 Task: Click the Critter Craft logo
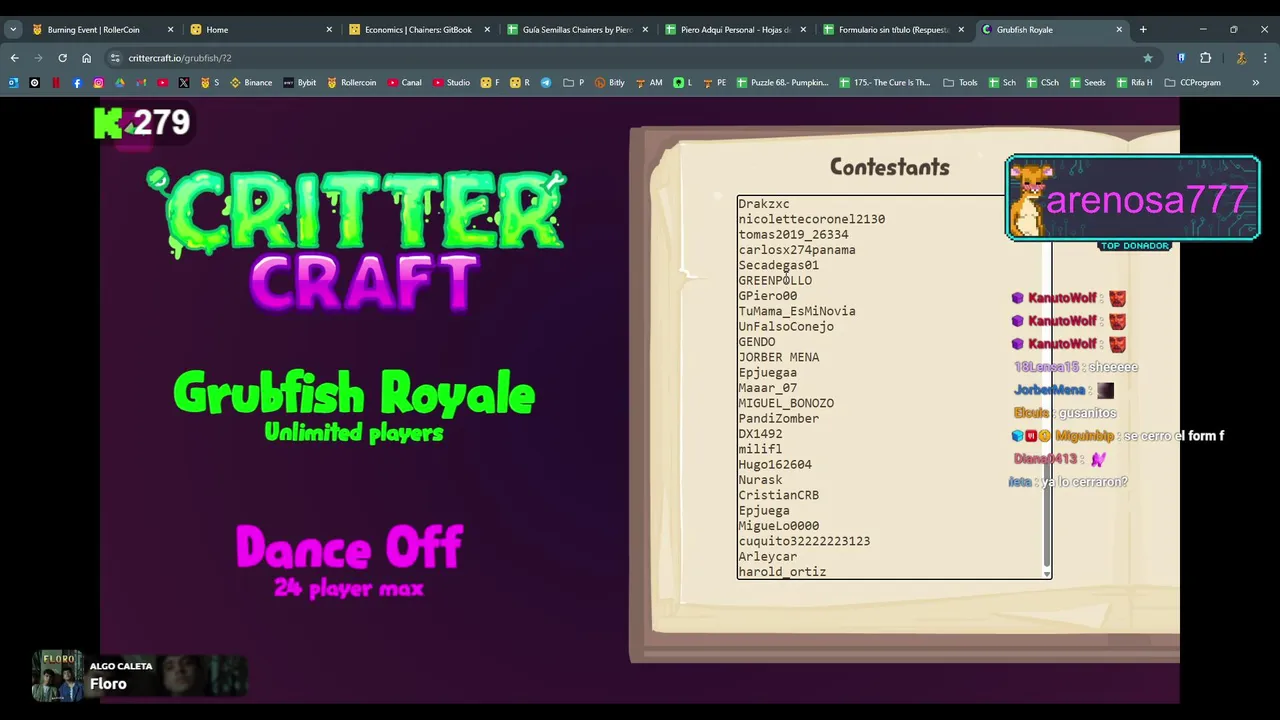(357, 238)
